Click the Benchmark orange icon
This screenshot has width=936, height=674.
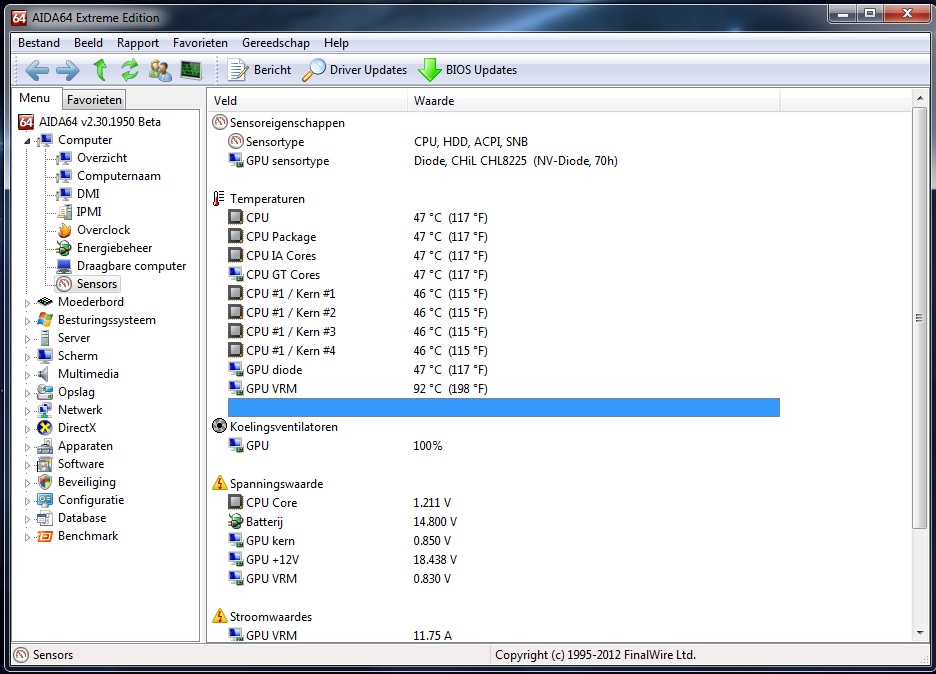point(45,536)
